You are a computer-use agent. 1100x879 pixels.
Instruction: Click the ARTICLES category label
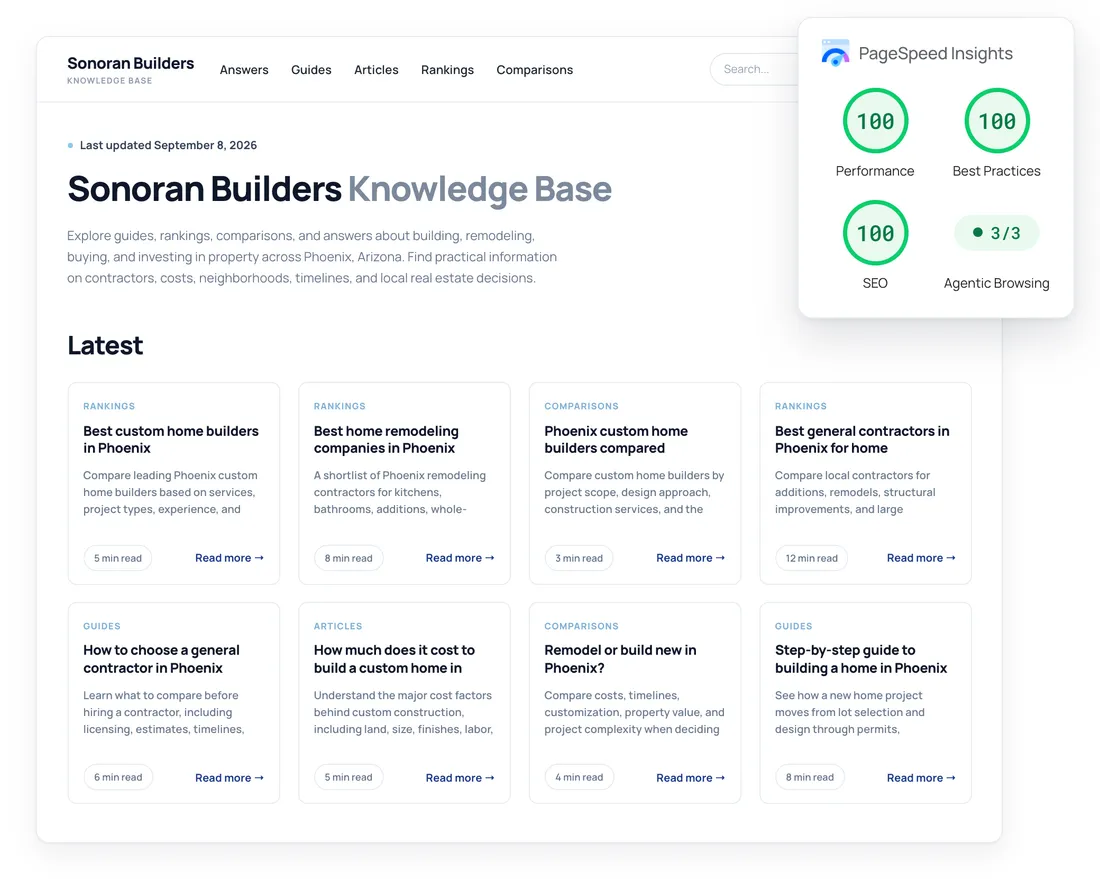click(338, 626)
